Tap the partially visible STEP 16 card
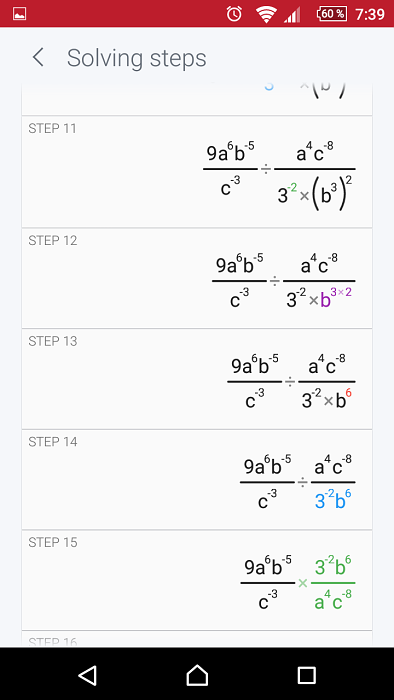This screenshot has height=700, width=394. pos(197,639)
